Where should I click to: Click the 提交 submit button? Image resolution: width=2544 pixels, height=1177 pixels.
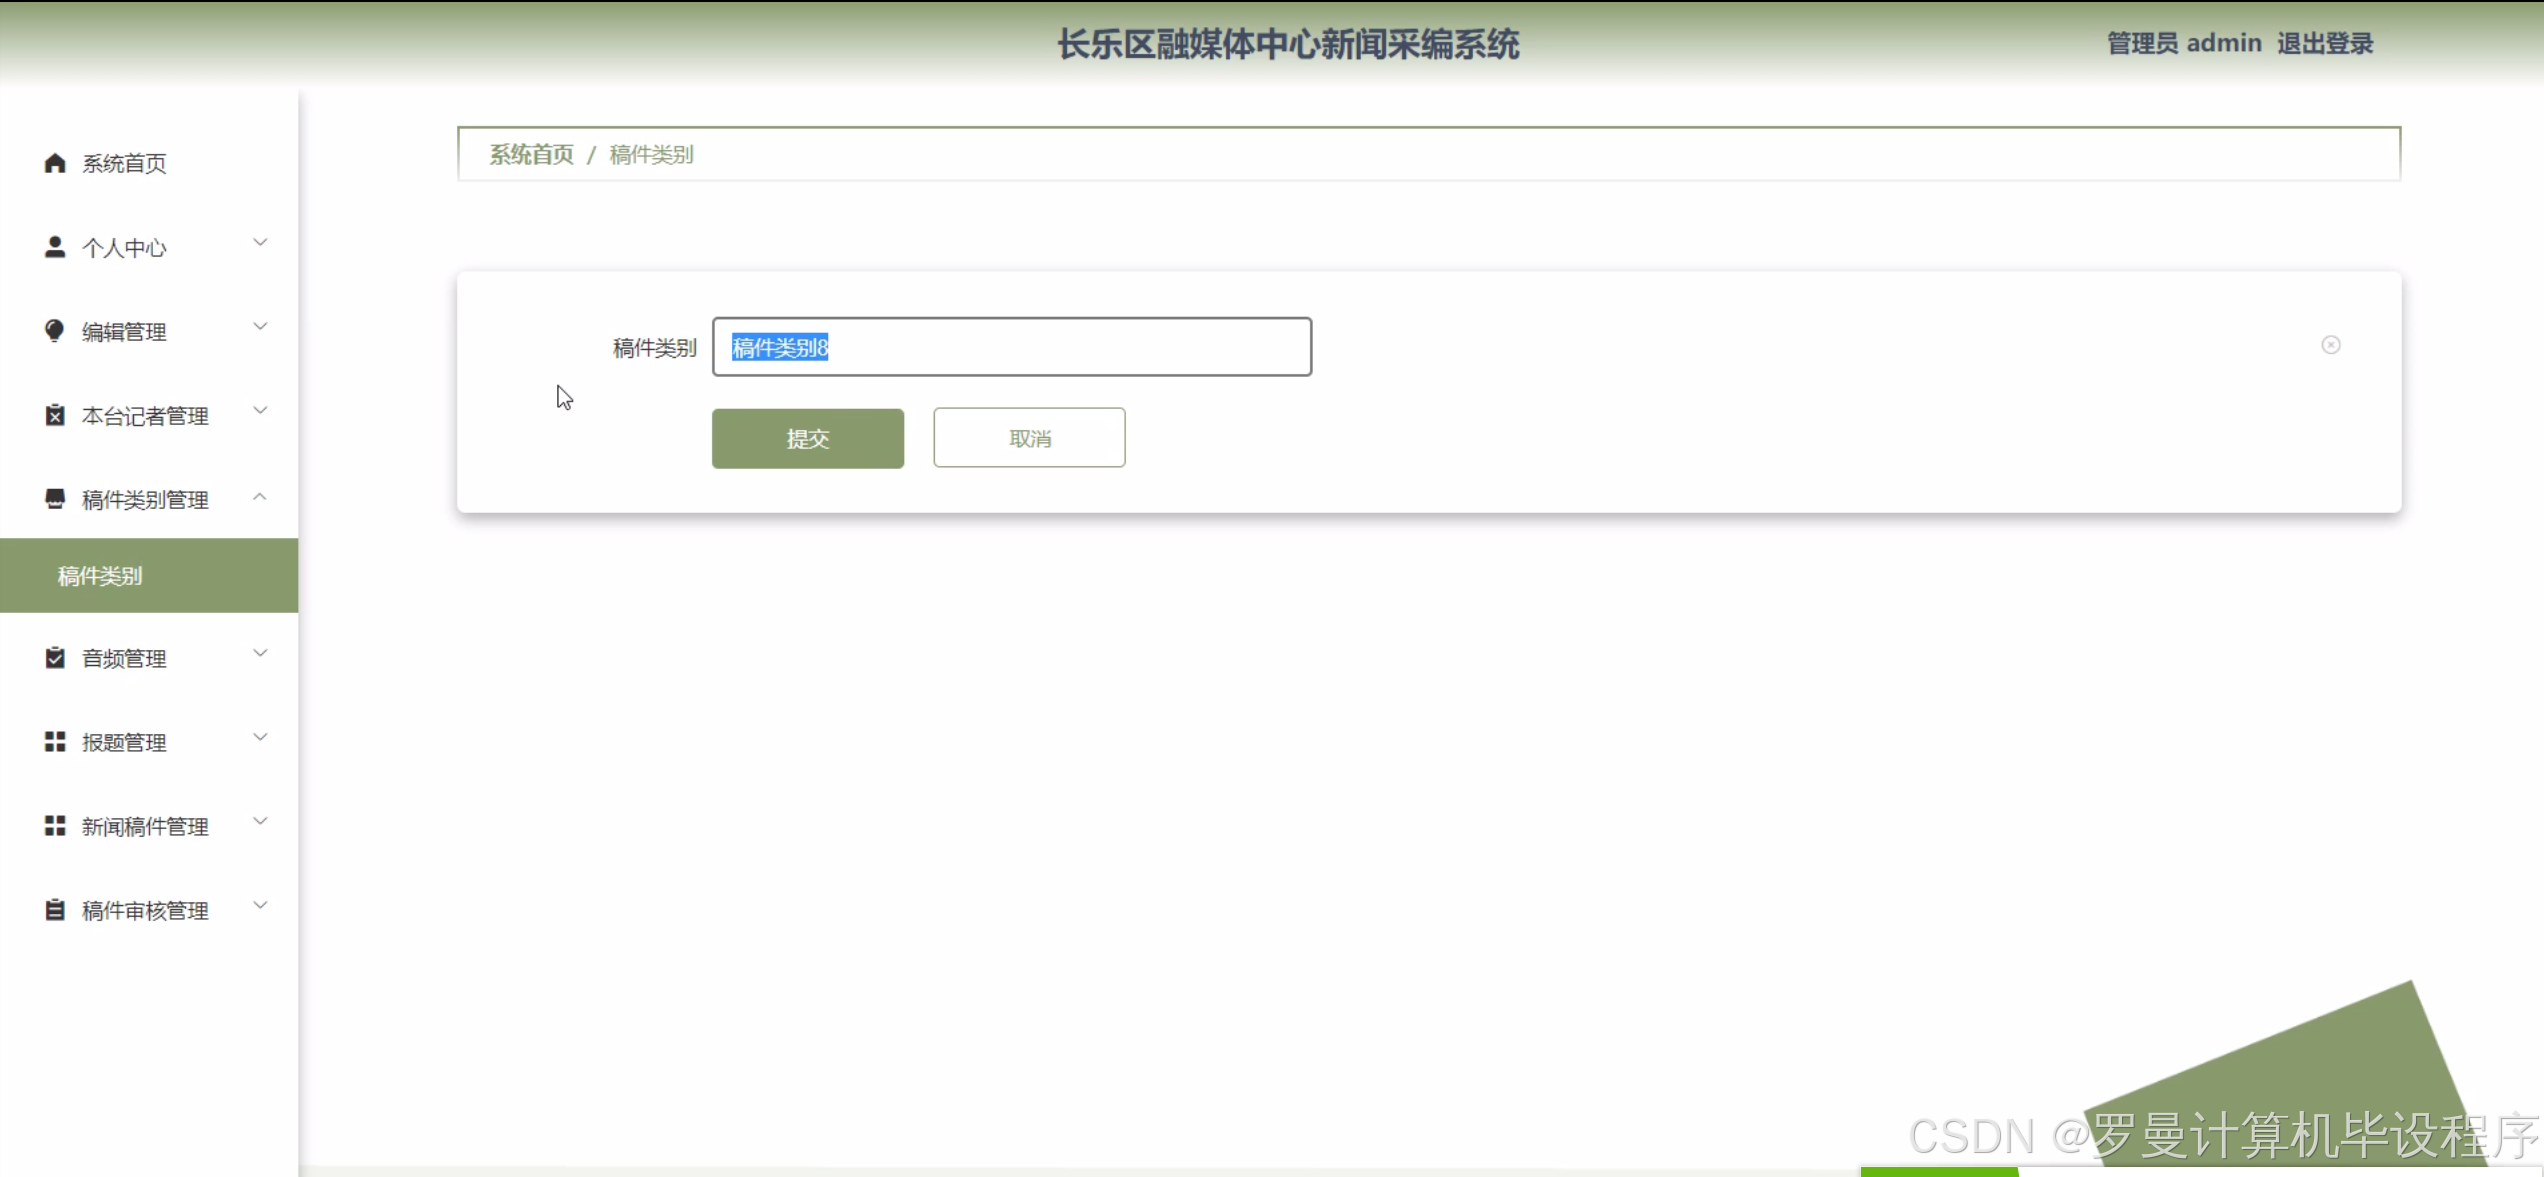807,438
